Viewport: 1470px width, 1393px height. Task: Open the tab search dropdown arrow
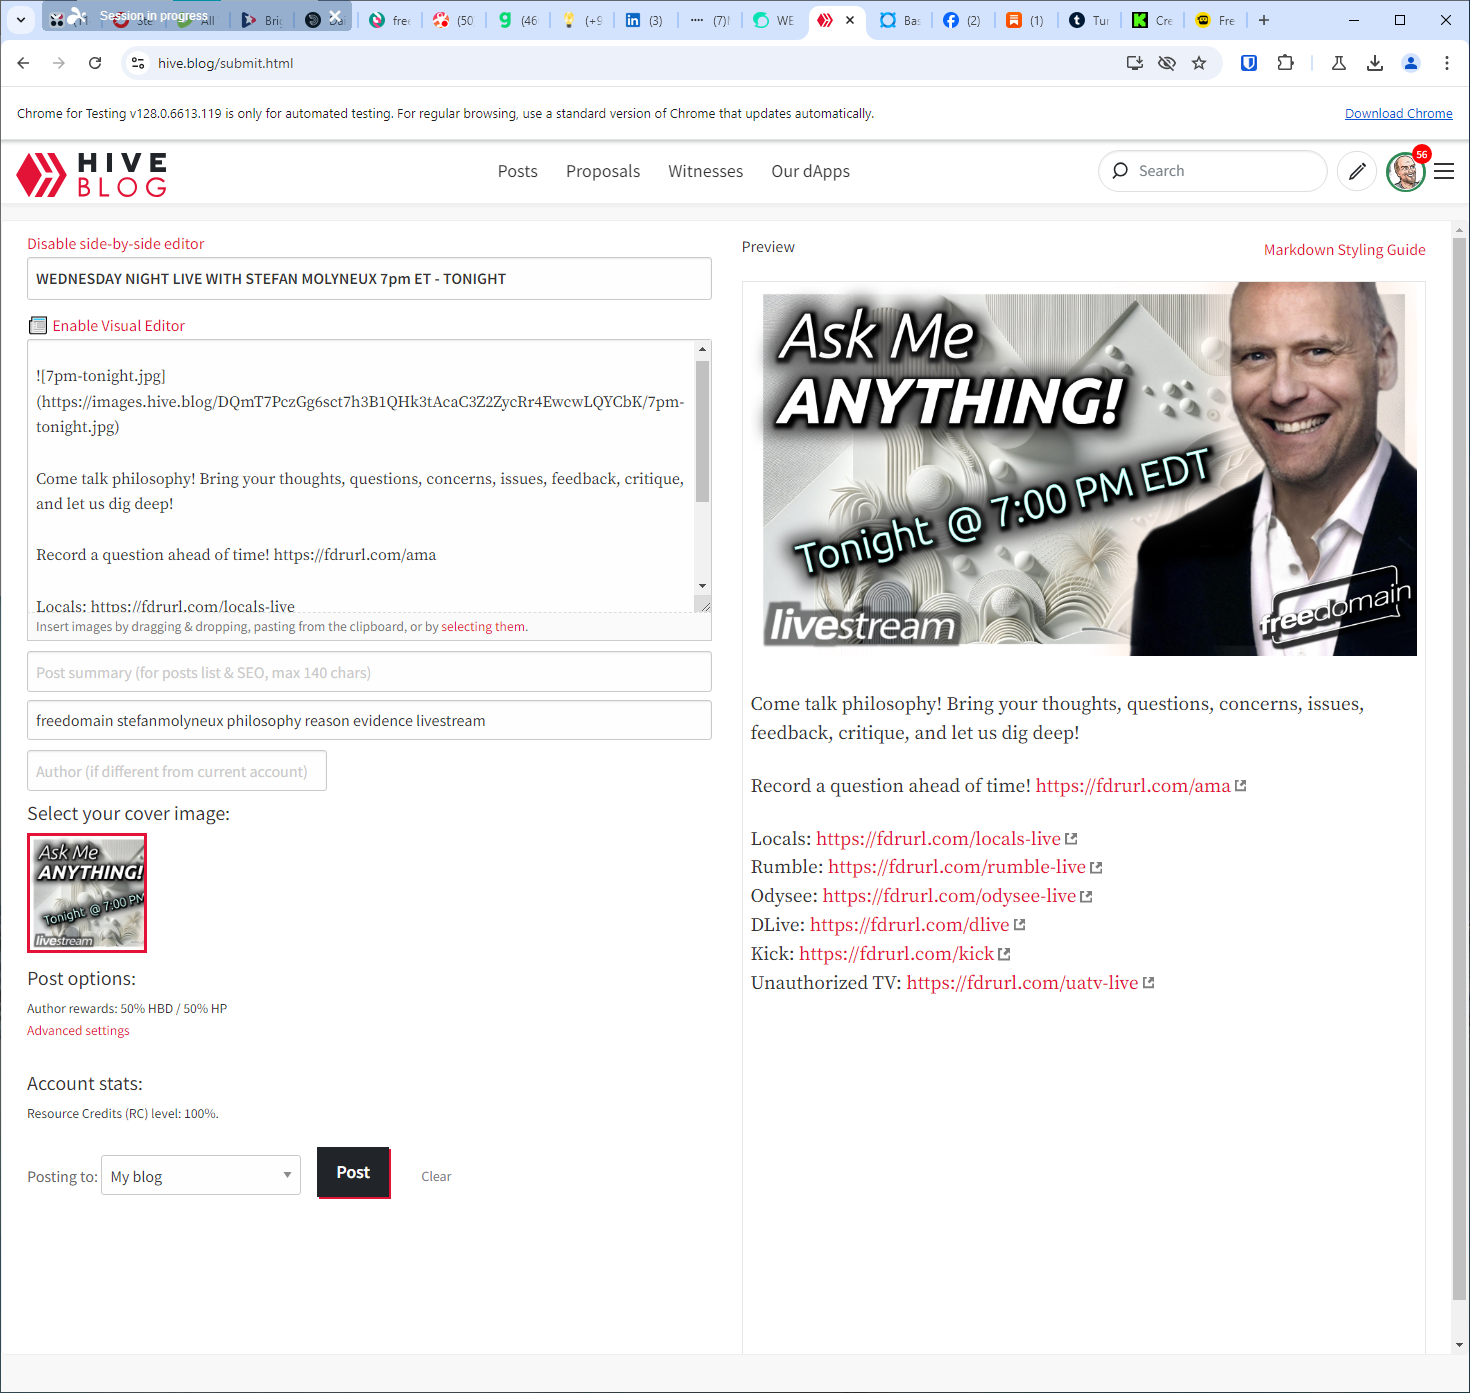tap(21, 19)
